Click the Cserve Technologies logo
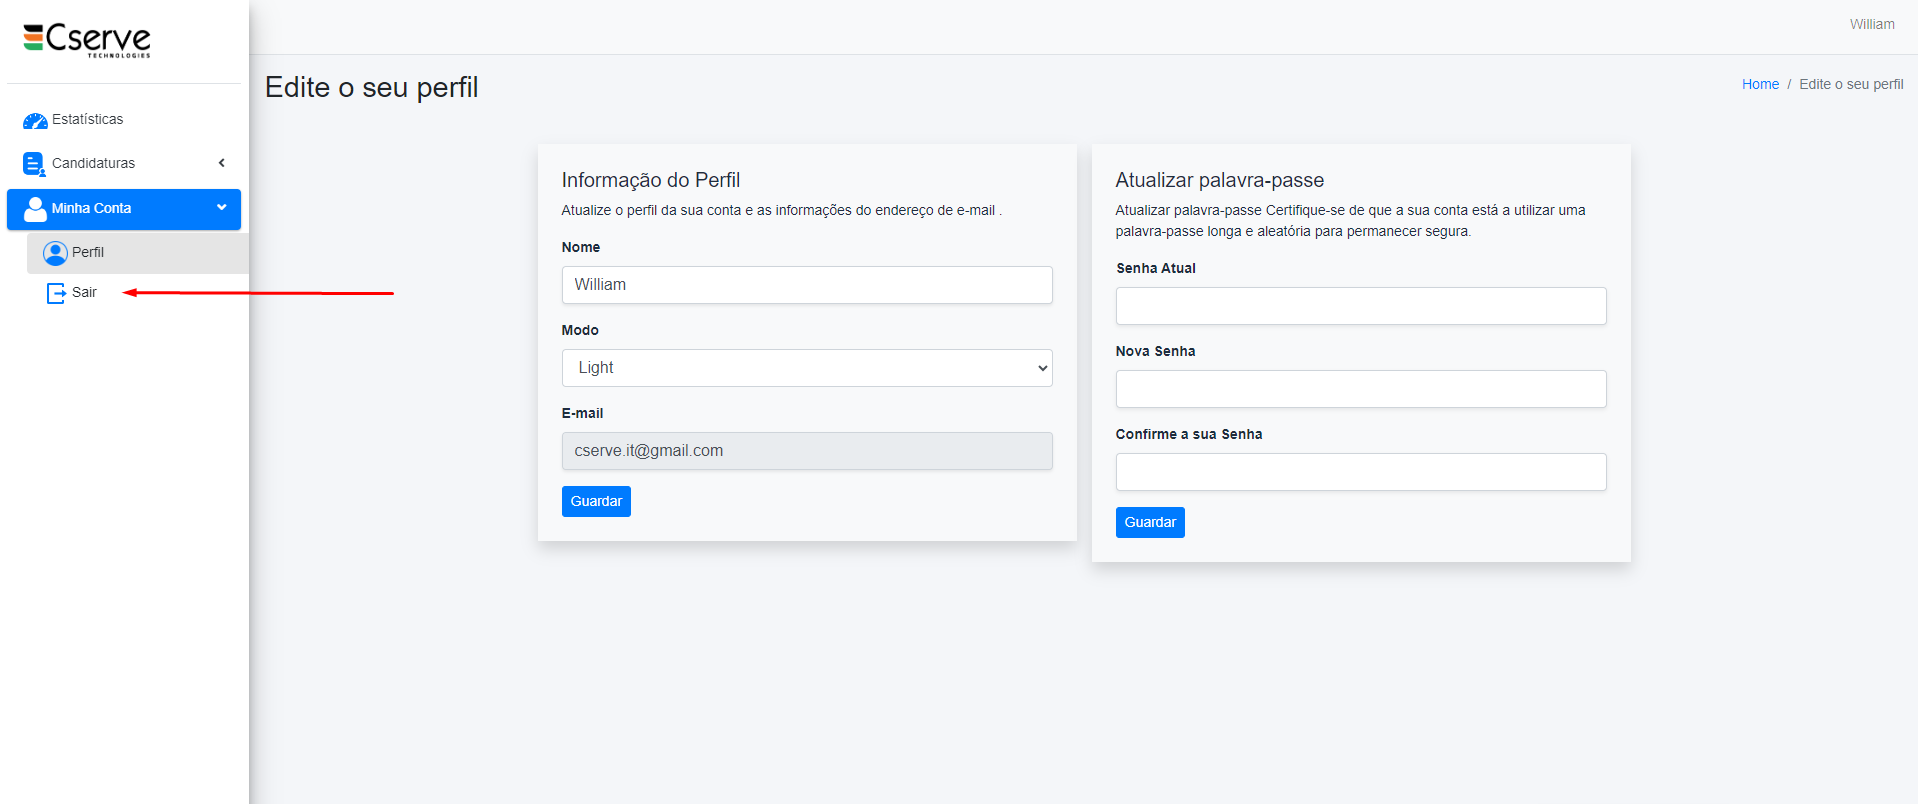 point(87,40)
